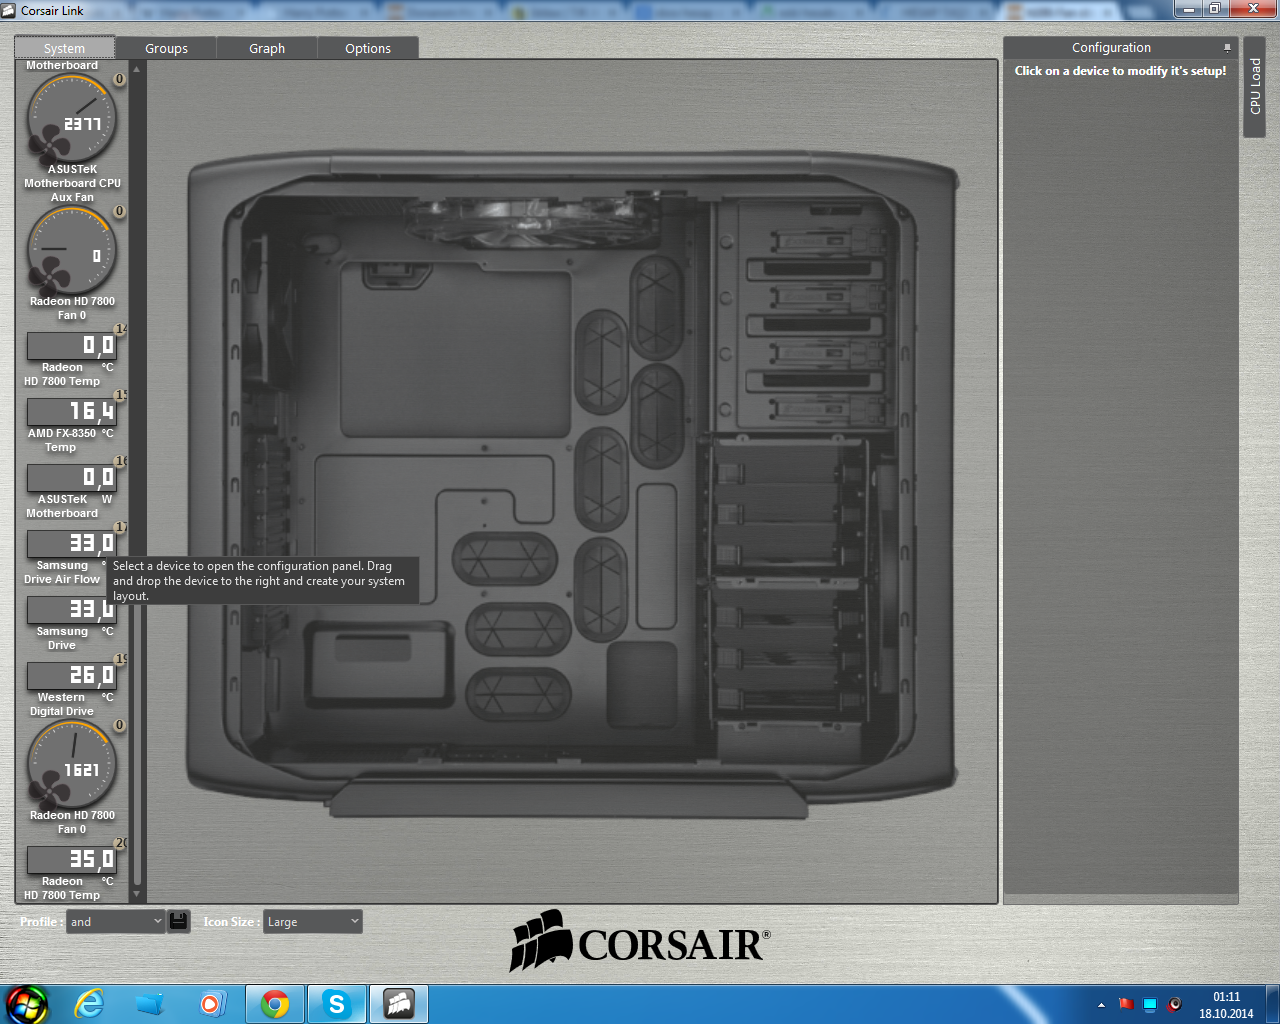This screenshot has height=1024, width=1280.
Task: Open the Profile dropdown showing 'and'
Action: coord(115,922)
